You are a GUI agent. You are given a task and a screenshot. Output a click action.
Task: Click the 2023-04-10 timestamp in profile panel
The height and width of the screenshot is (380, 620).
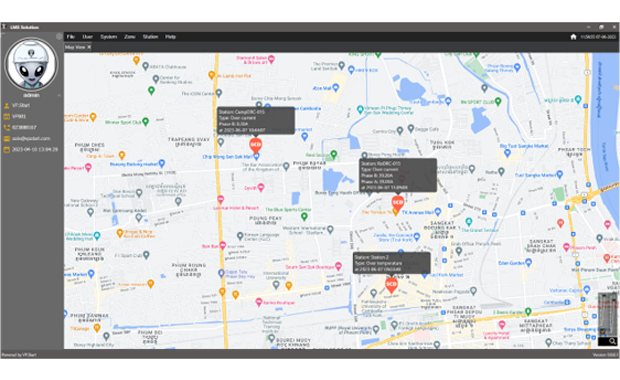coord(35,150)
